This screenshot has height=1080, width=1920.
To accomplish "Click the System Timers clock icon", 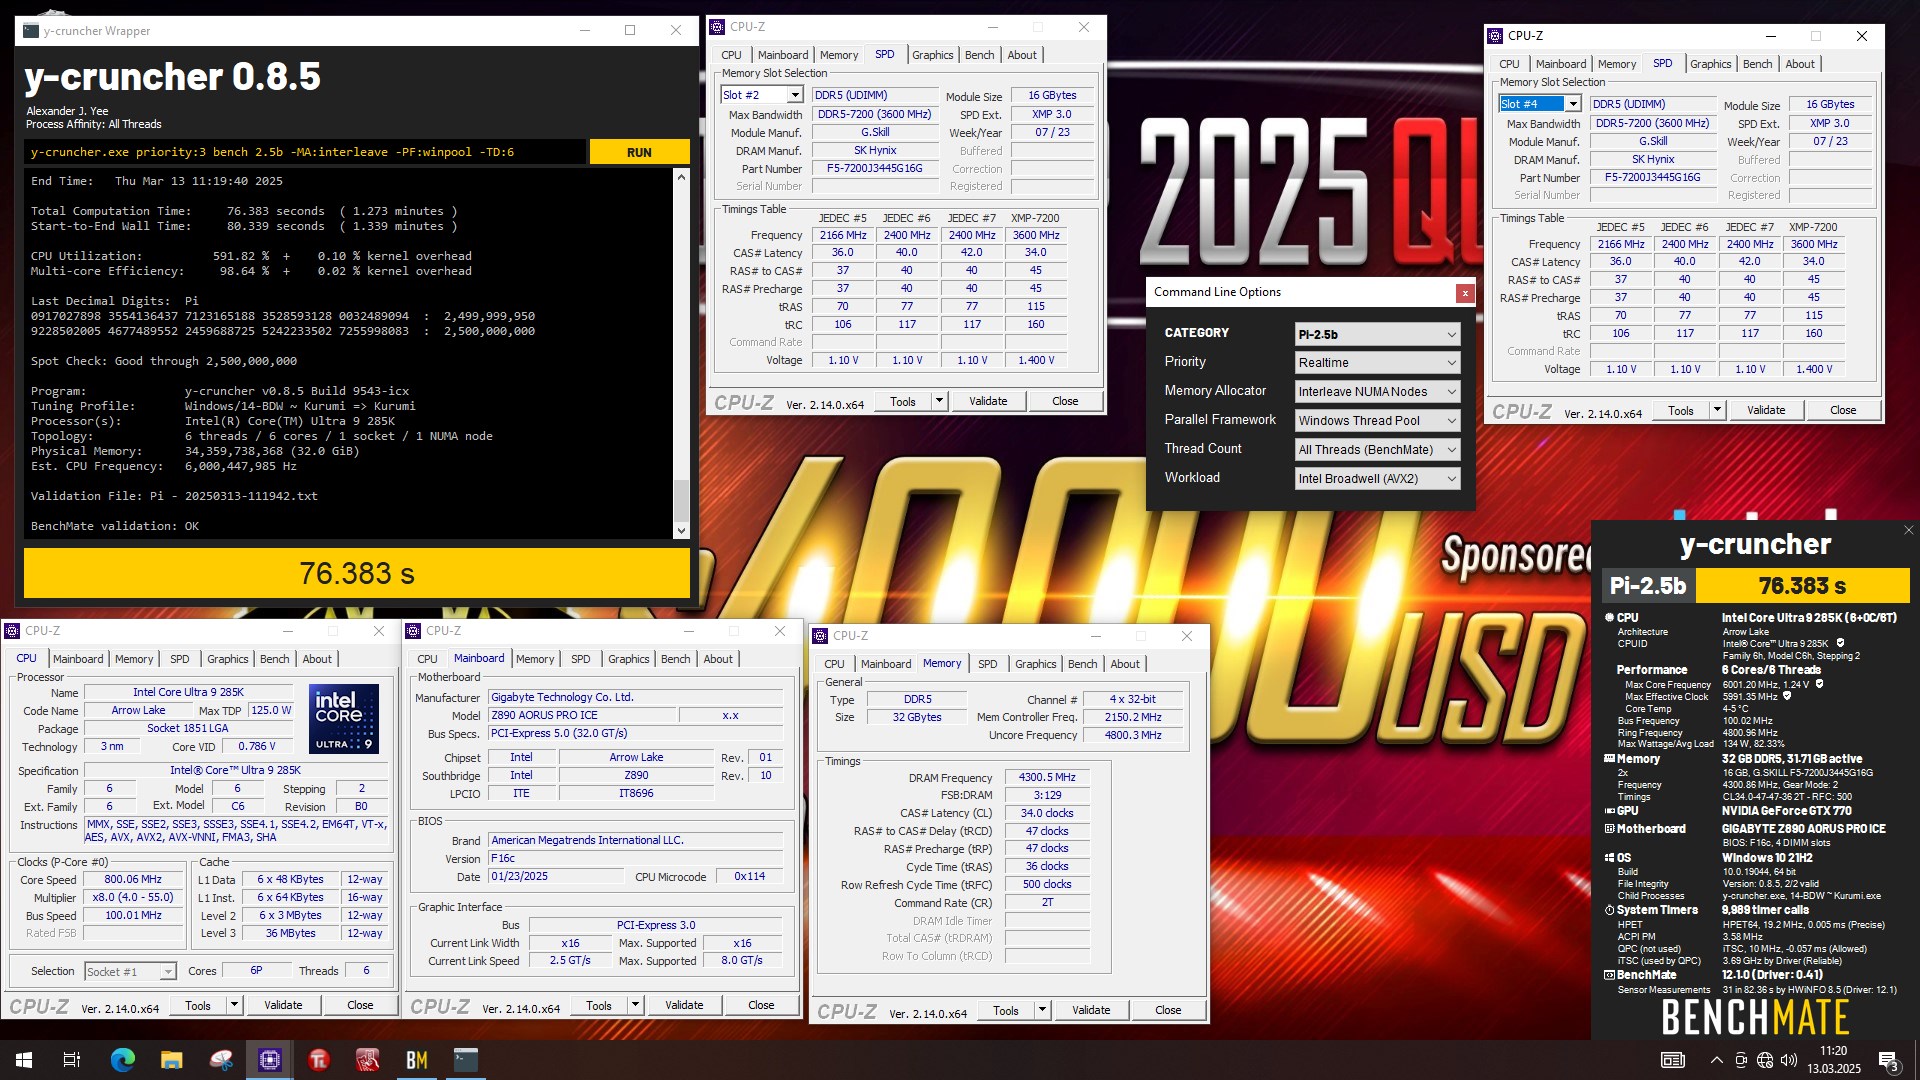I will [x=1609, y=910].
